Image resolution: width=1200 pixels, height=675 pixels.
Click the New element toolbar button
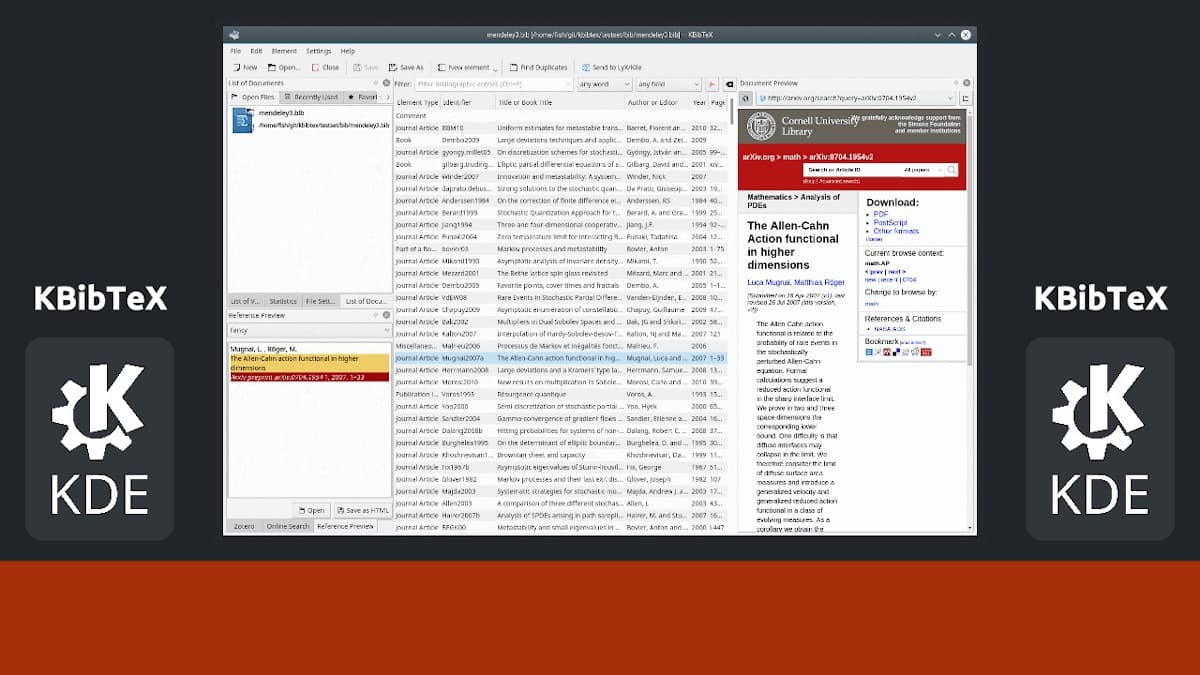(x=465, y=68)
